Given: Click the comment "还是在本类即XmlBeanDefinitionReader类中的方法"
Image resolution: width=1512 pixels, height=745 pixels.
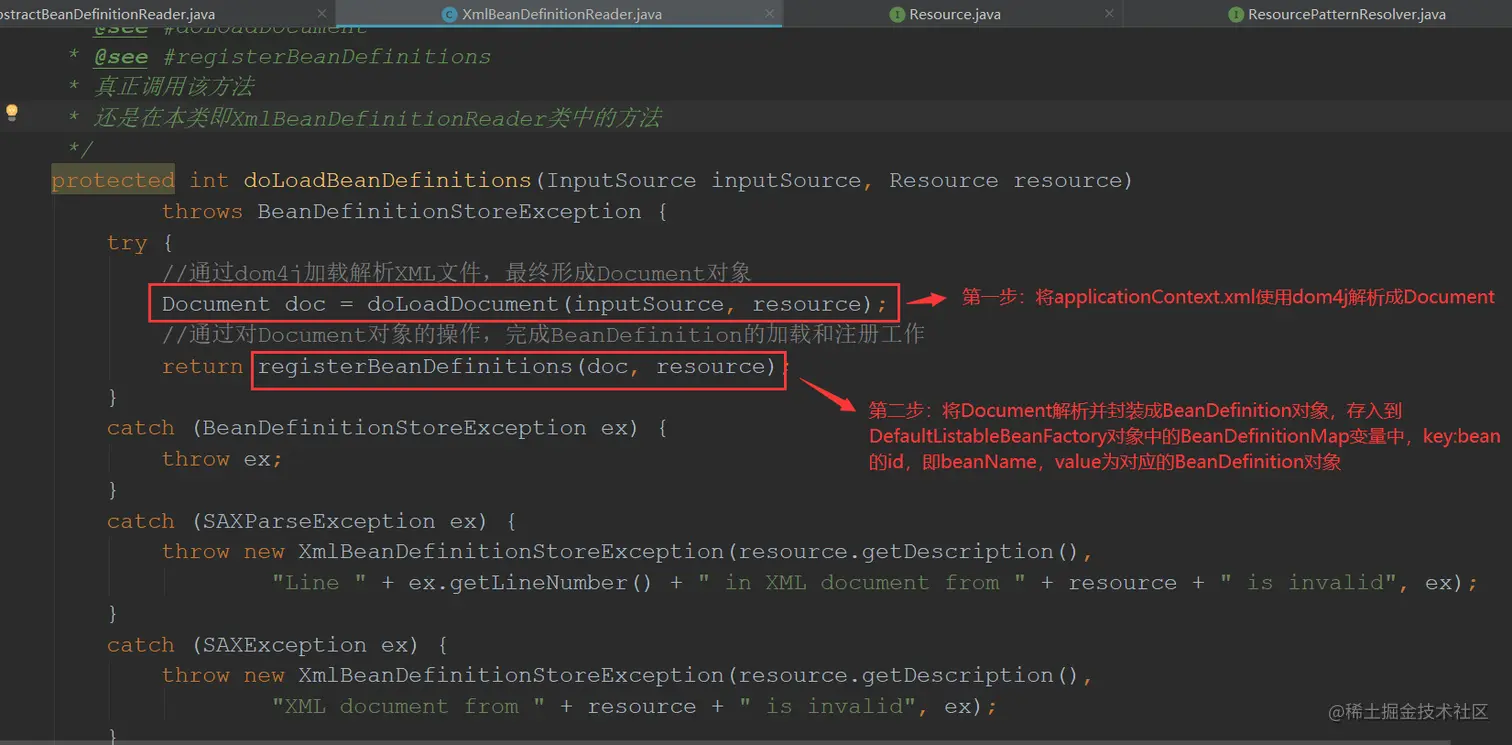Looking at the screenshot, I should (378, 118).
